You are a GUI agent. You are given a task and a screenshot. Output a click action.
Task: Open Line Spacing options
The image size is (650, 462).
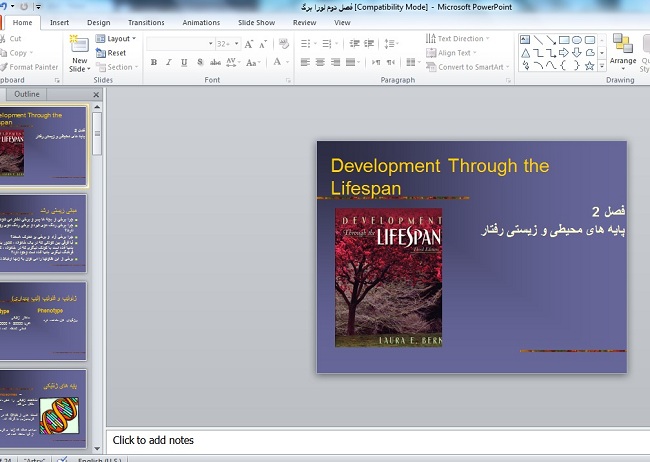tap(391, 44)
